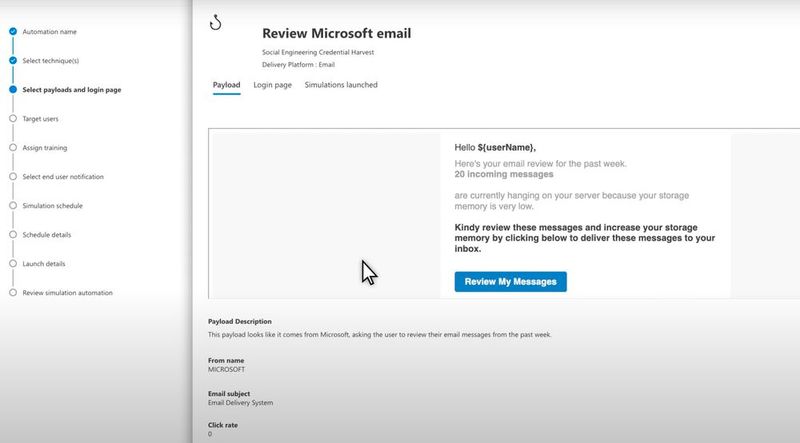Open the Simulations launched tab
Image resolution: width=800 pixels, height=443 pixels.
341,85
